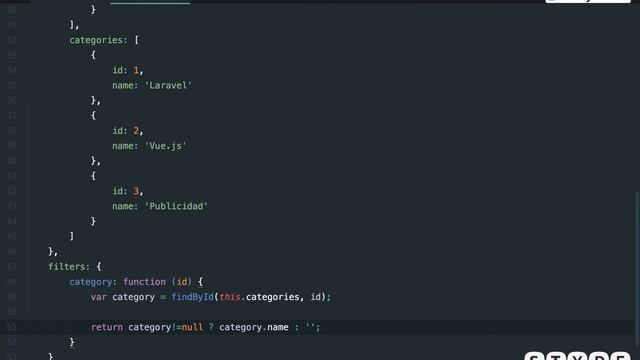Click the blue category: filter key

click(93, 282)
